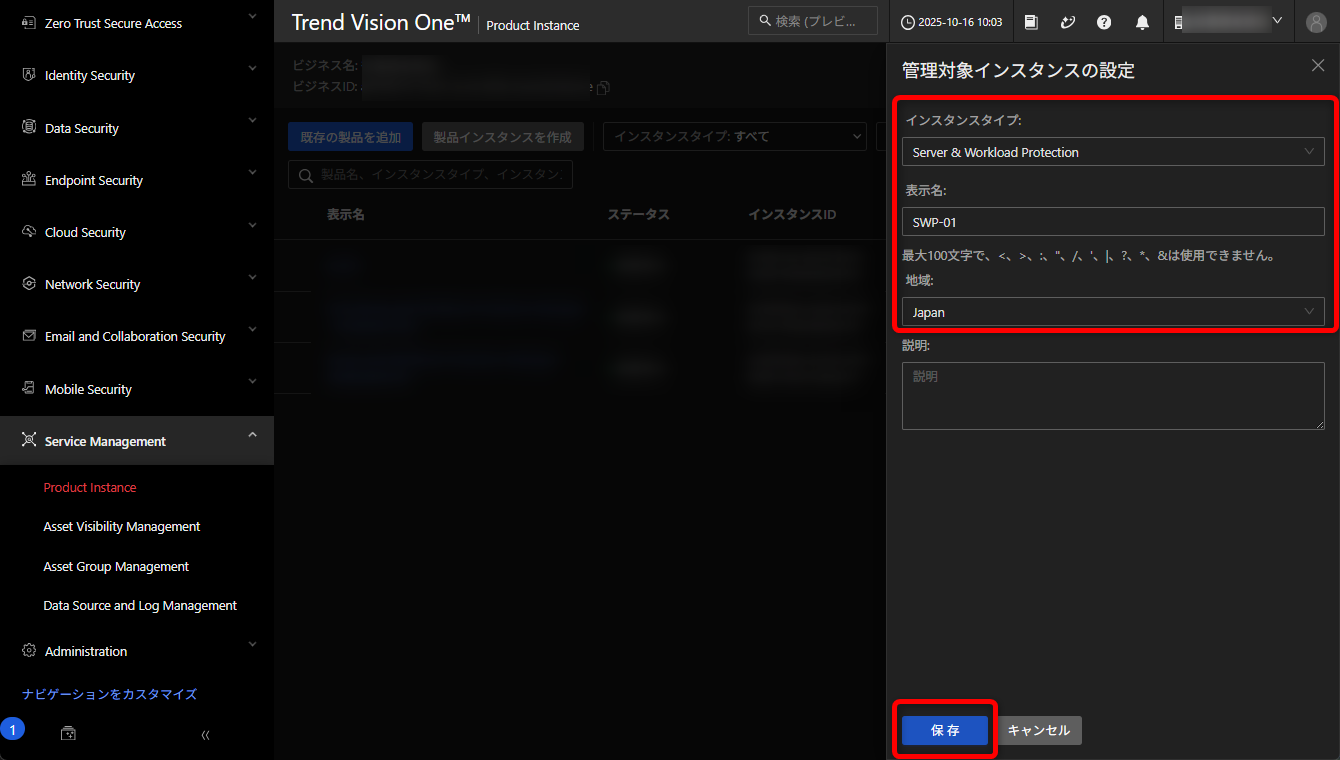Image resolution: width=1340 pixels, height=760 pixels.
Task: Click the Network Security shield icon
Action: click(28, 284)
